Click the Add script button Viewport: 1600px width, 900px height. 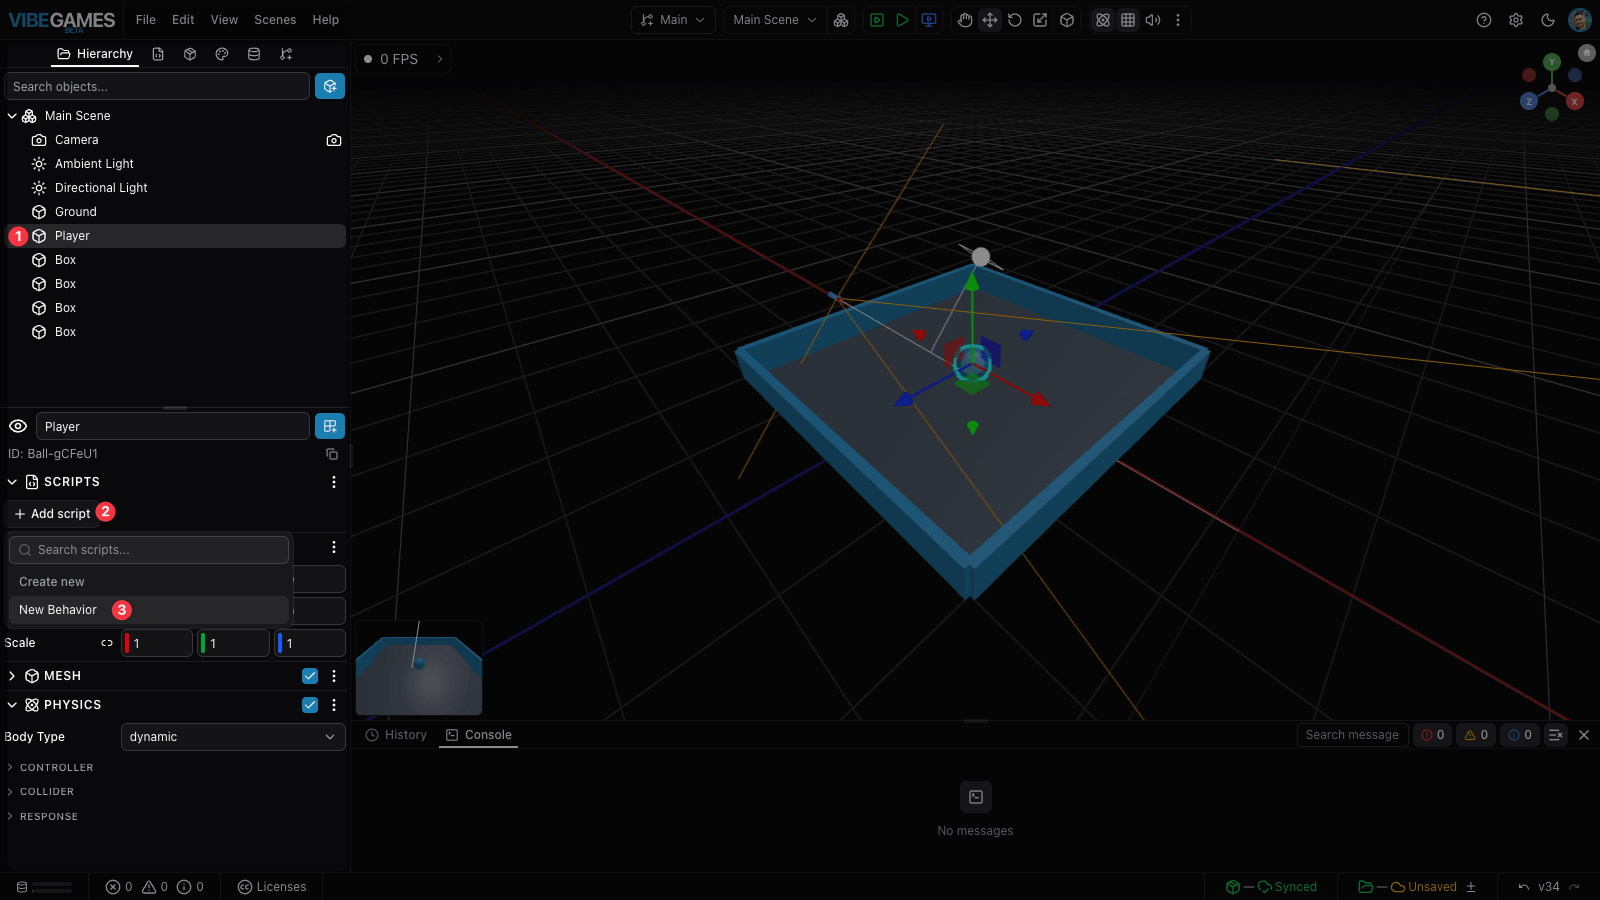52,514
